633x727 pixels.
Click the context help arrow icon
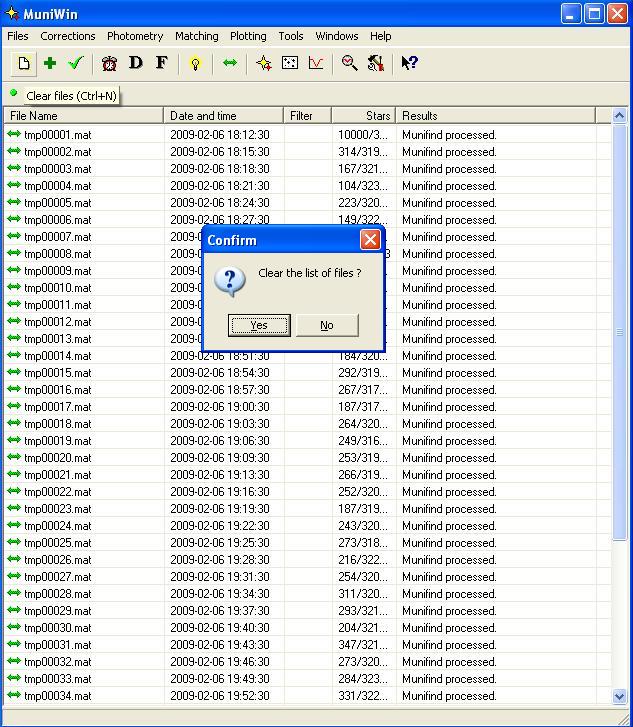click(x=409, y=63)
